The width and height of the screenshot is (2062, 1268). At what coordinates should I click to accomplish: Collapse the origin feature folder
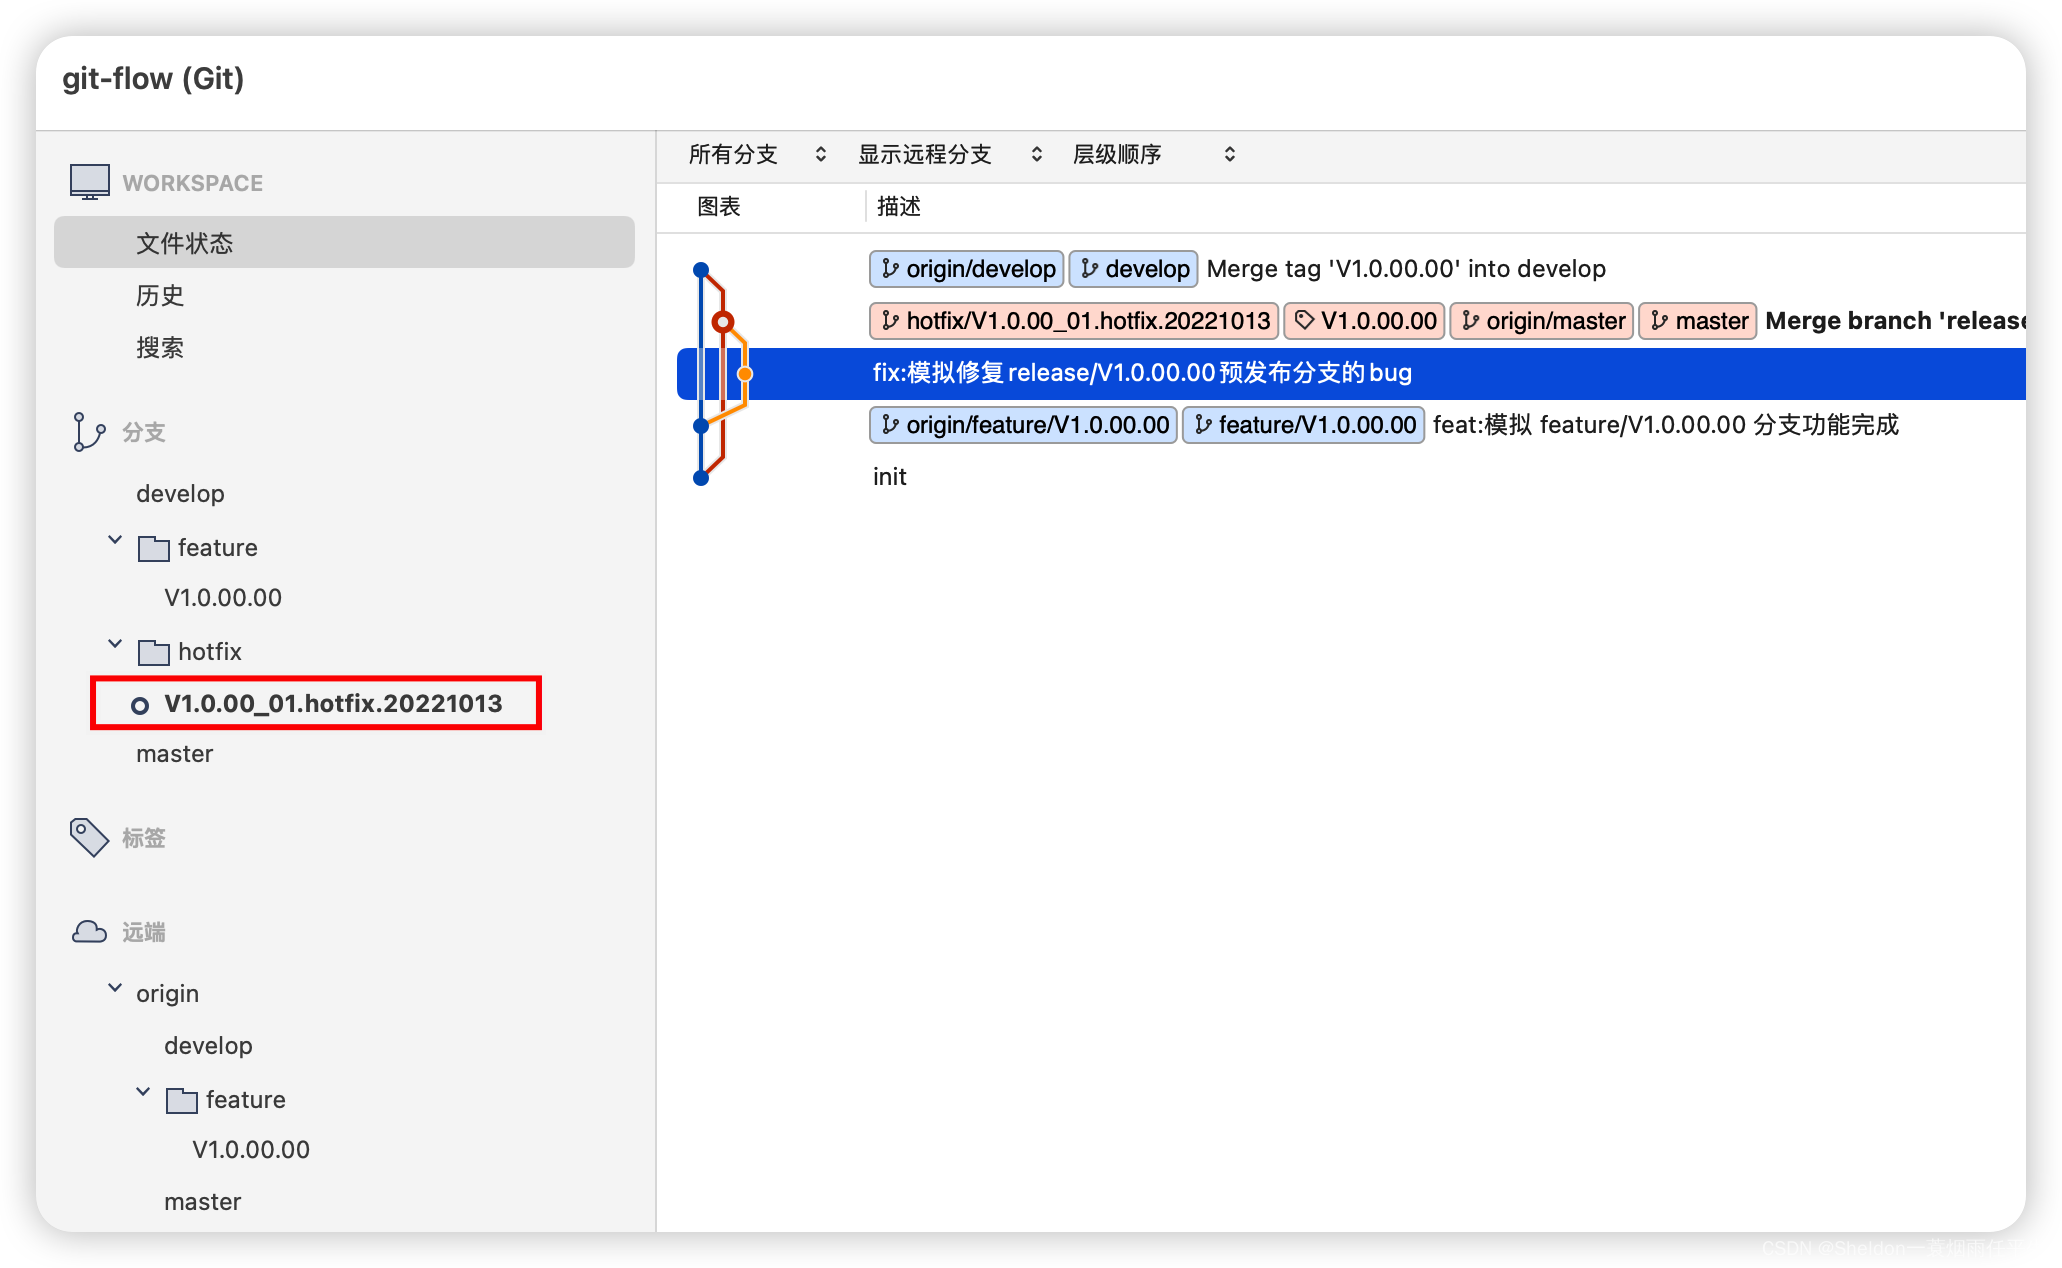tap(143, 1092)
